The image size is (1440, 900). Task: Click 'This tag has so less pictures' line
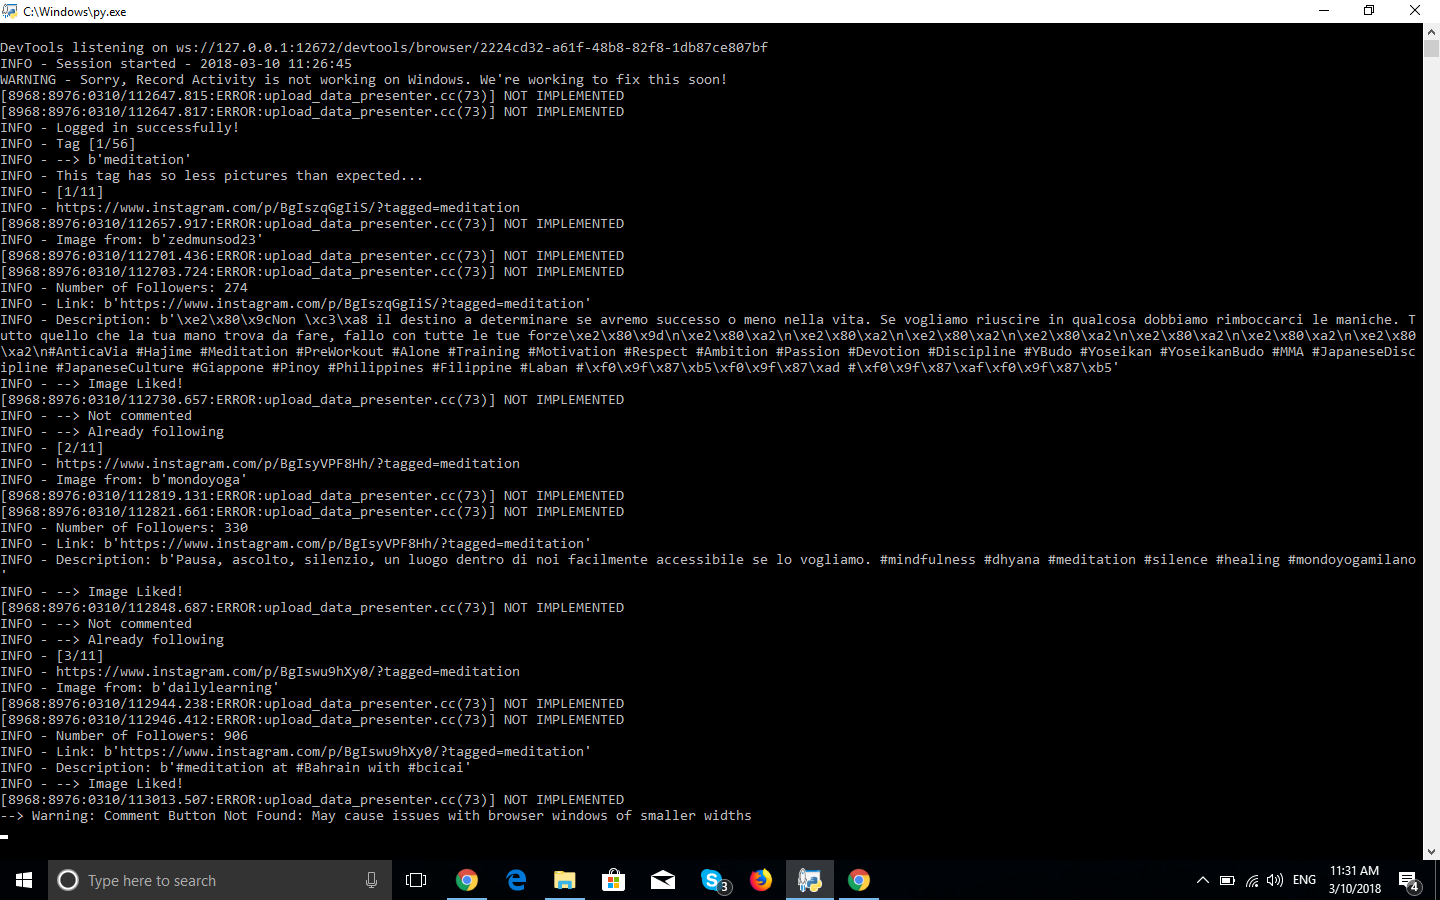point(212,175)
